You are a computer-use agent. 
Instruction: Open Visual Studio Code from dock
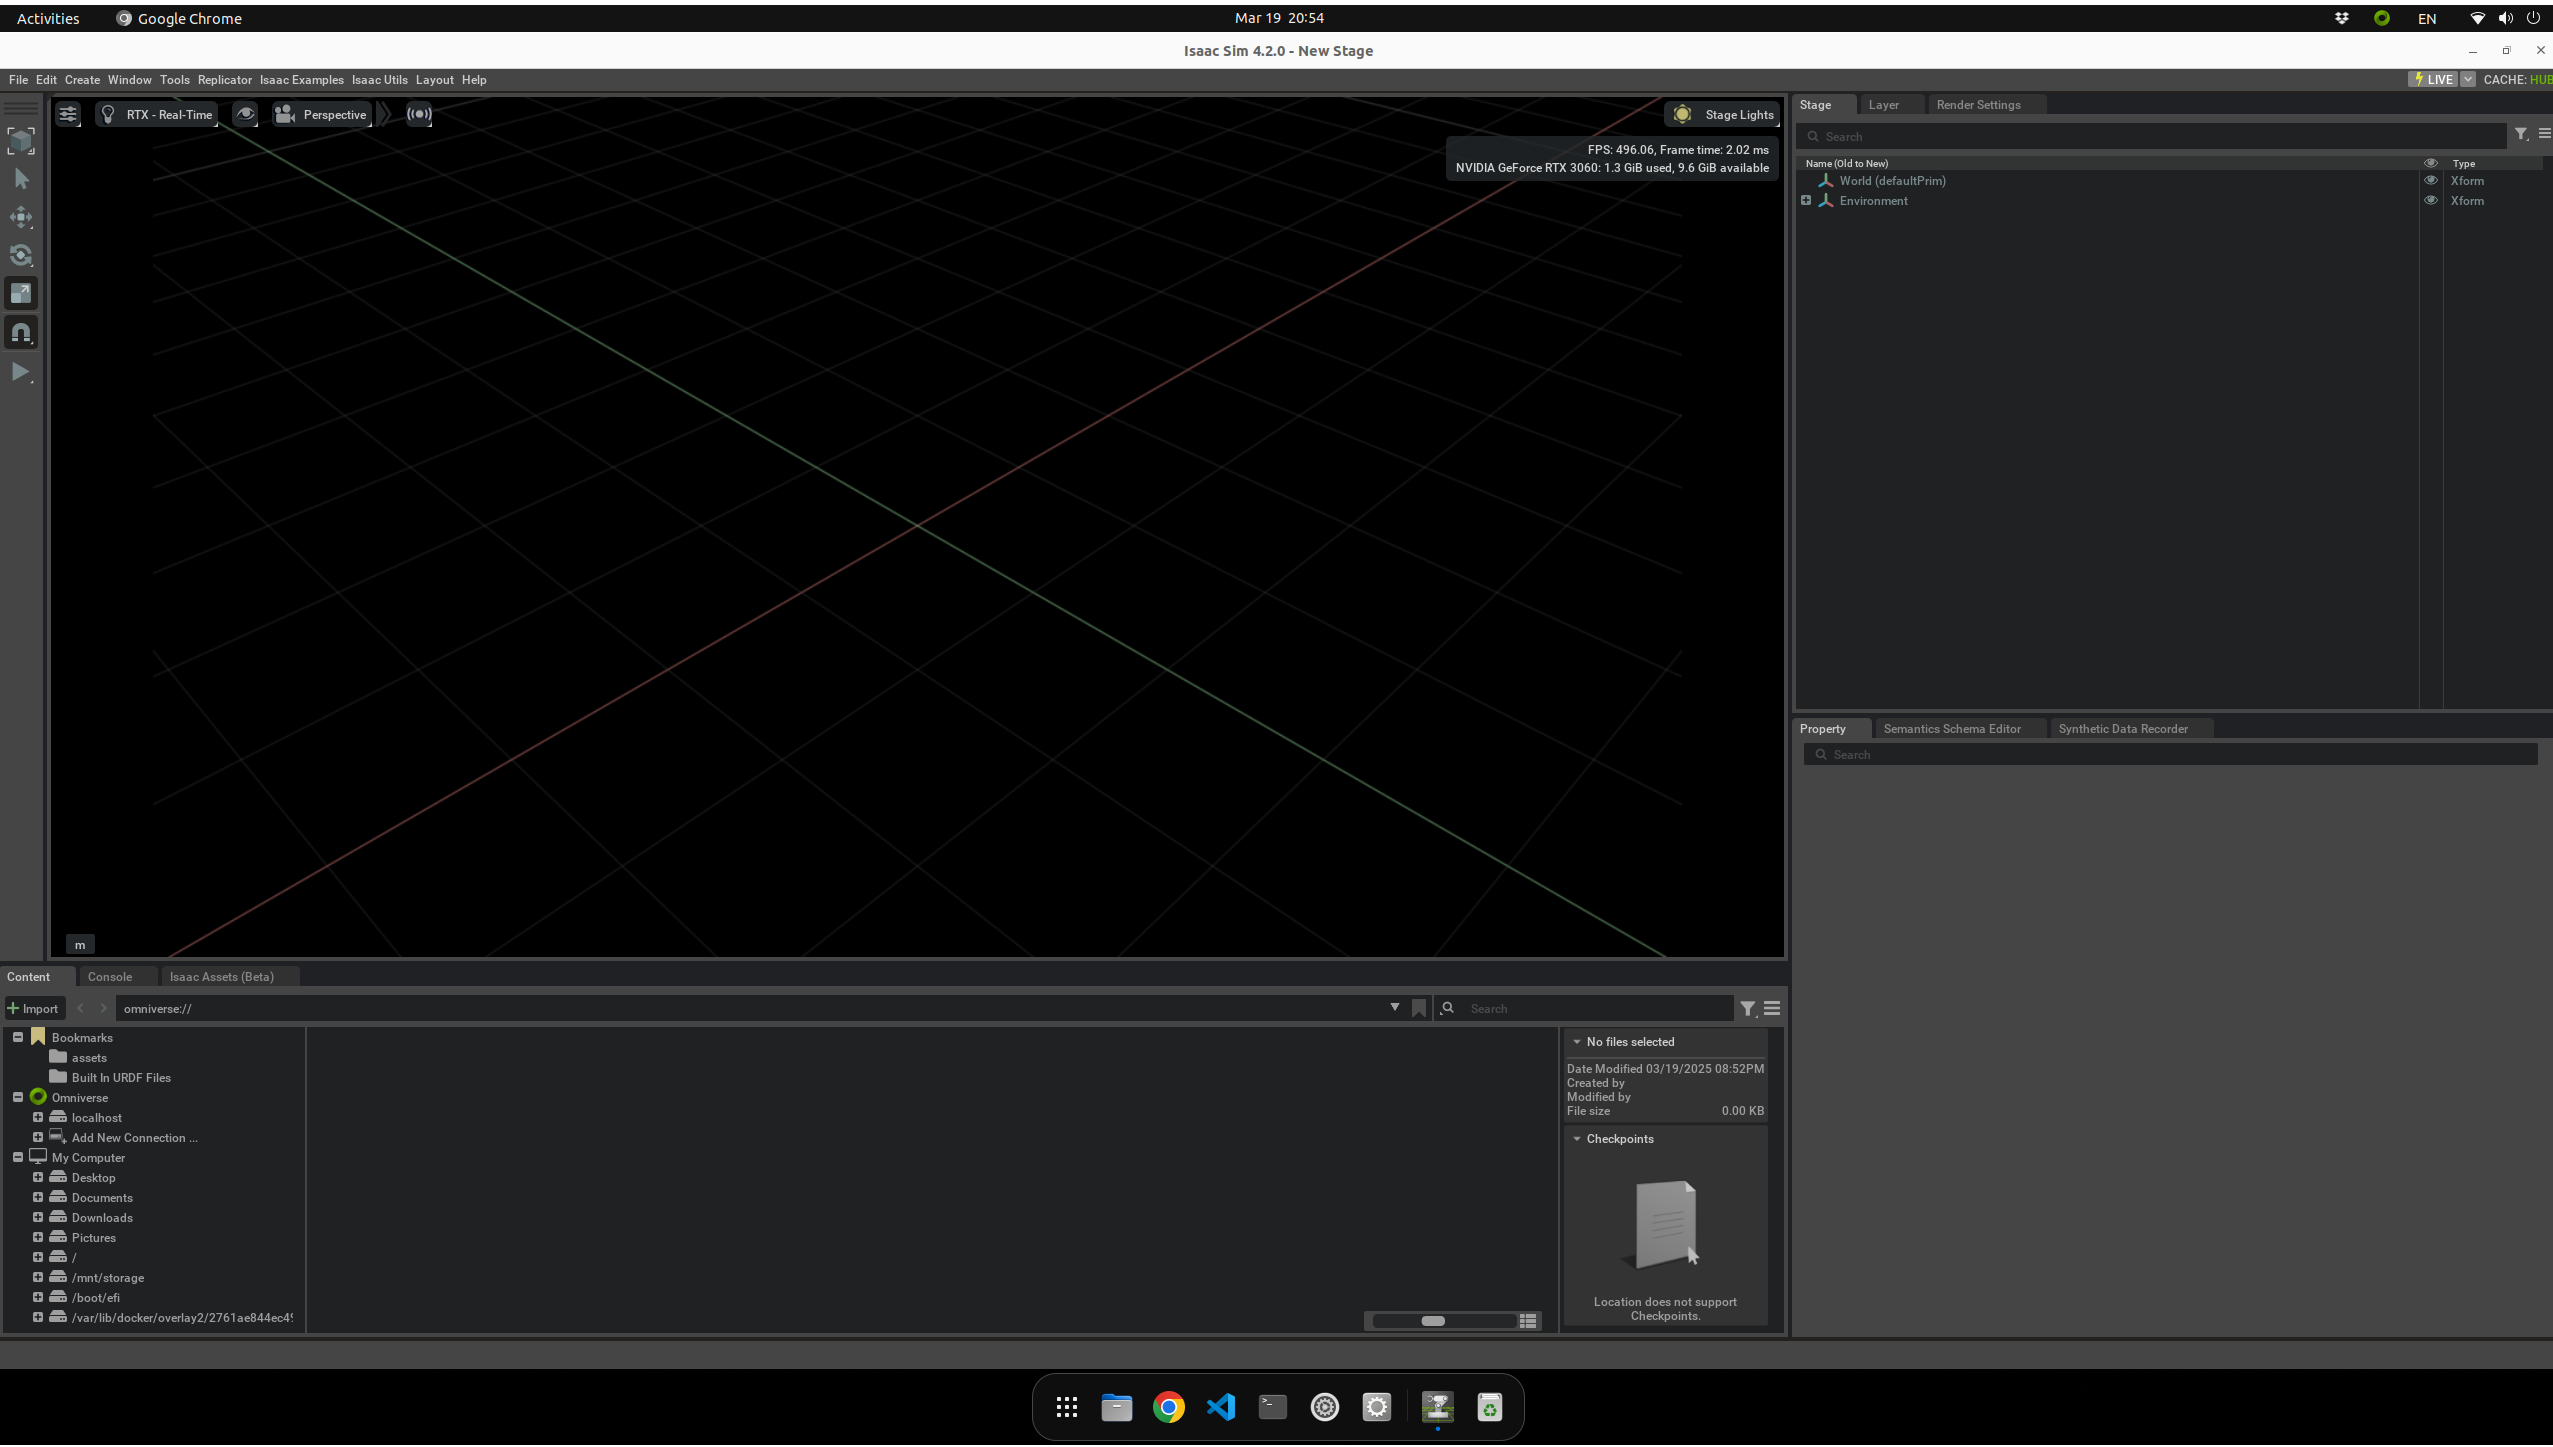(1220, 1408)
